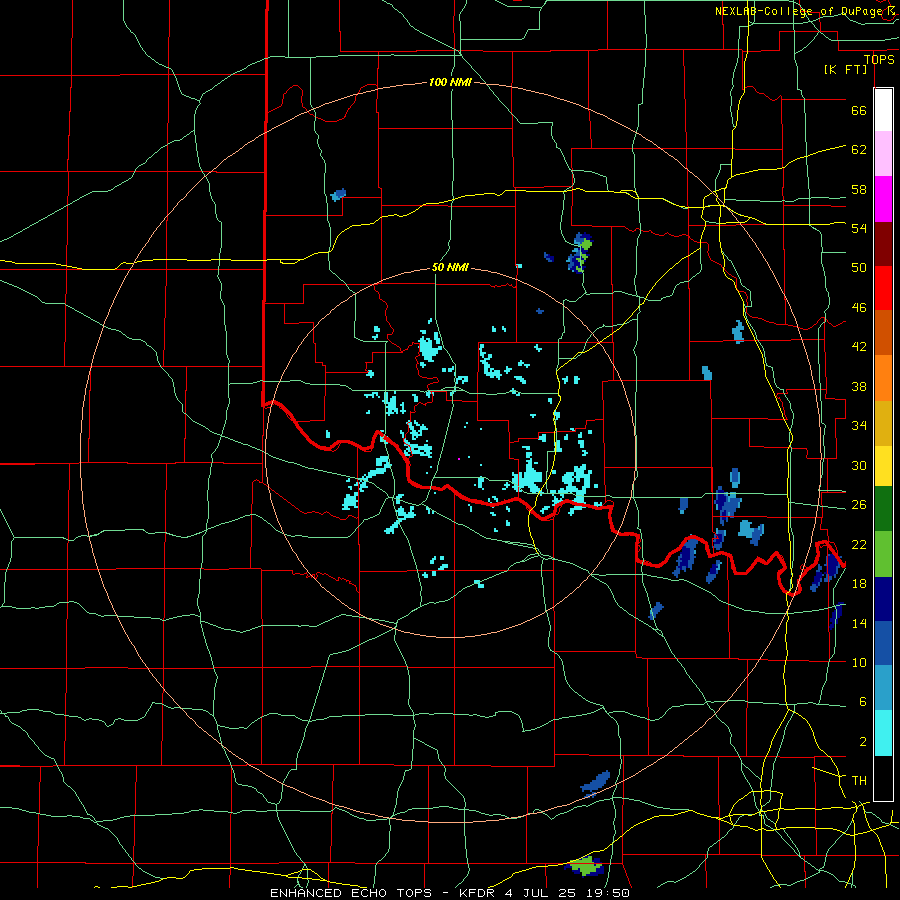Screen dimensions: 900x900
Task: Click the 58 scale value
Action: [859, 189]
